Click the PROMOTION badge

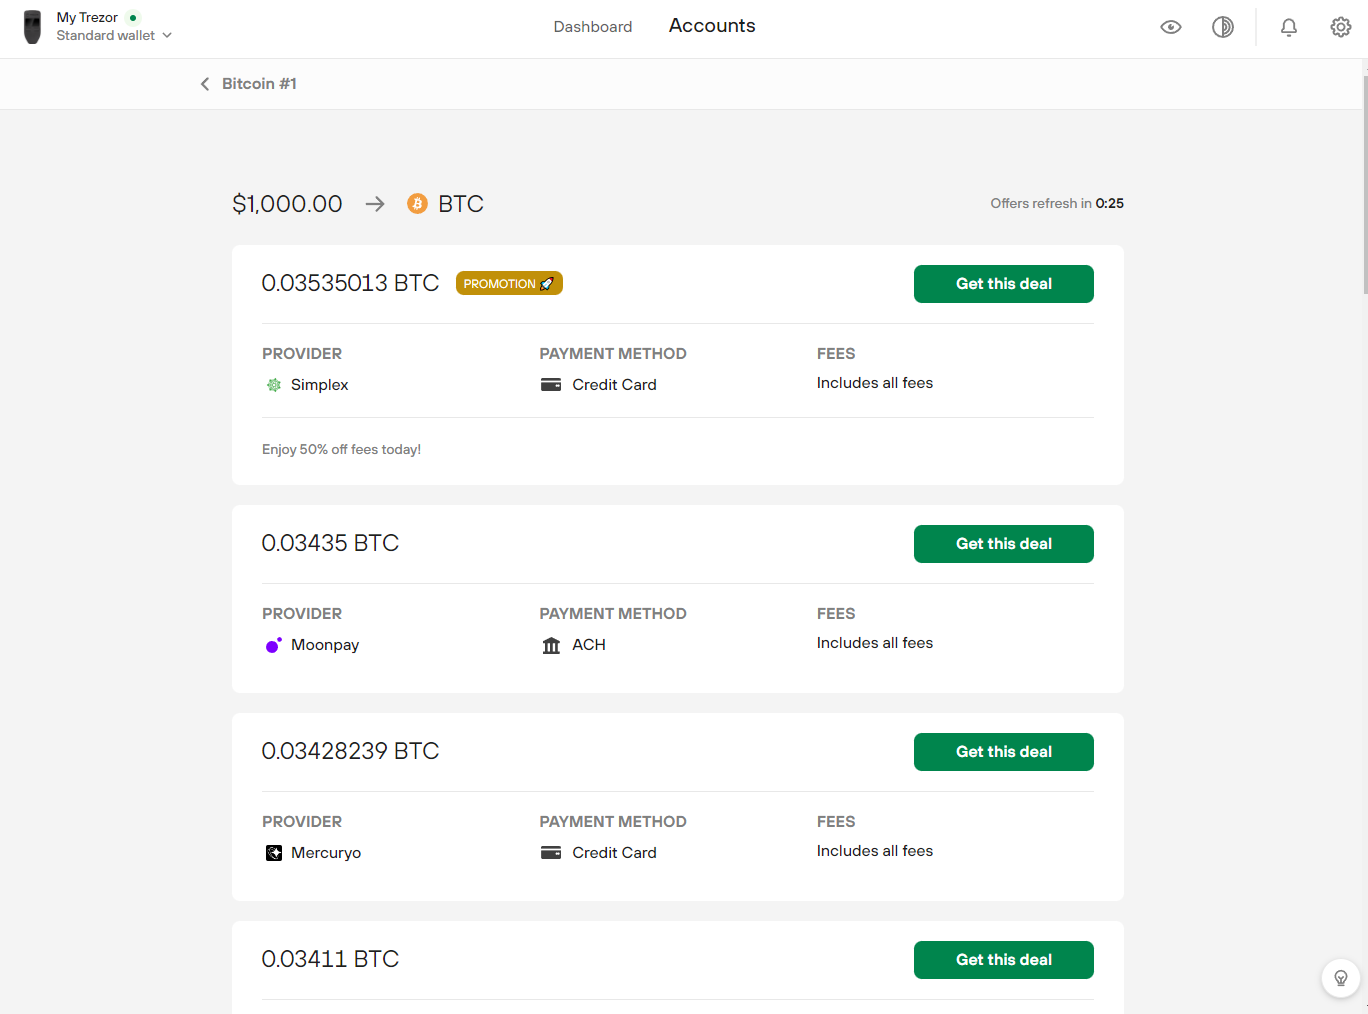509,284
